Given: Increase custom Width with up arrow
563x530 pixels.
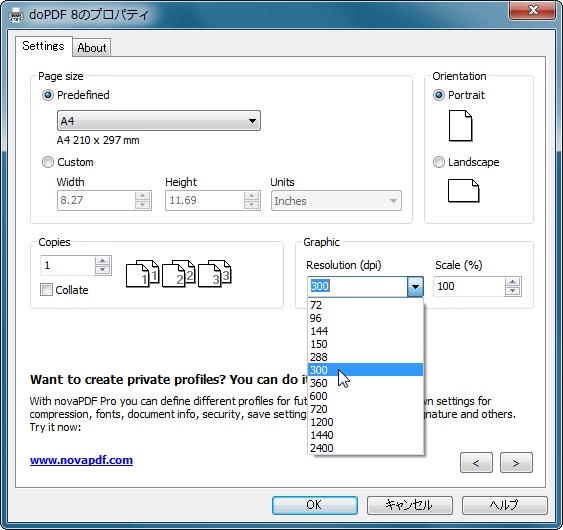Looking at the screenshot, I should (143, 196).
